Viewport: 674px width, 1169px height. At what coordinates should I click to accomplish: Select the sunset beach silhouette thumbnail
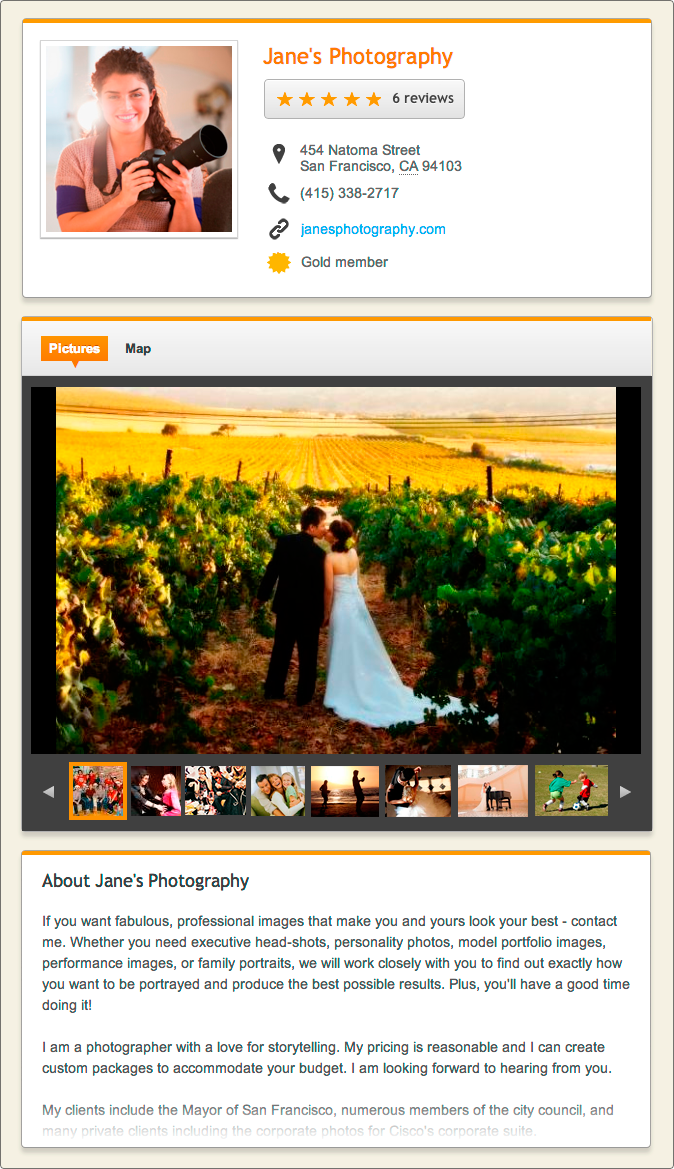click(345, 791)
